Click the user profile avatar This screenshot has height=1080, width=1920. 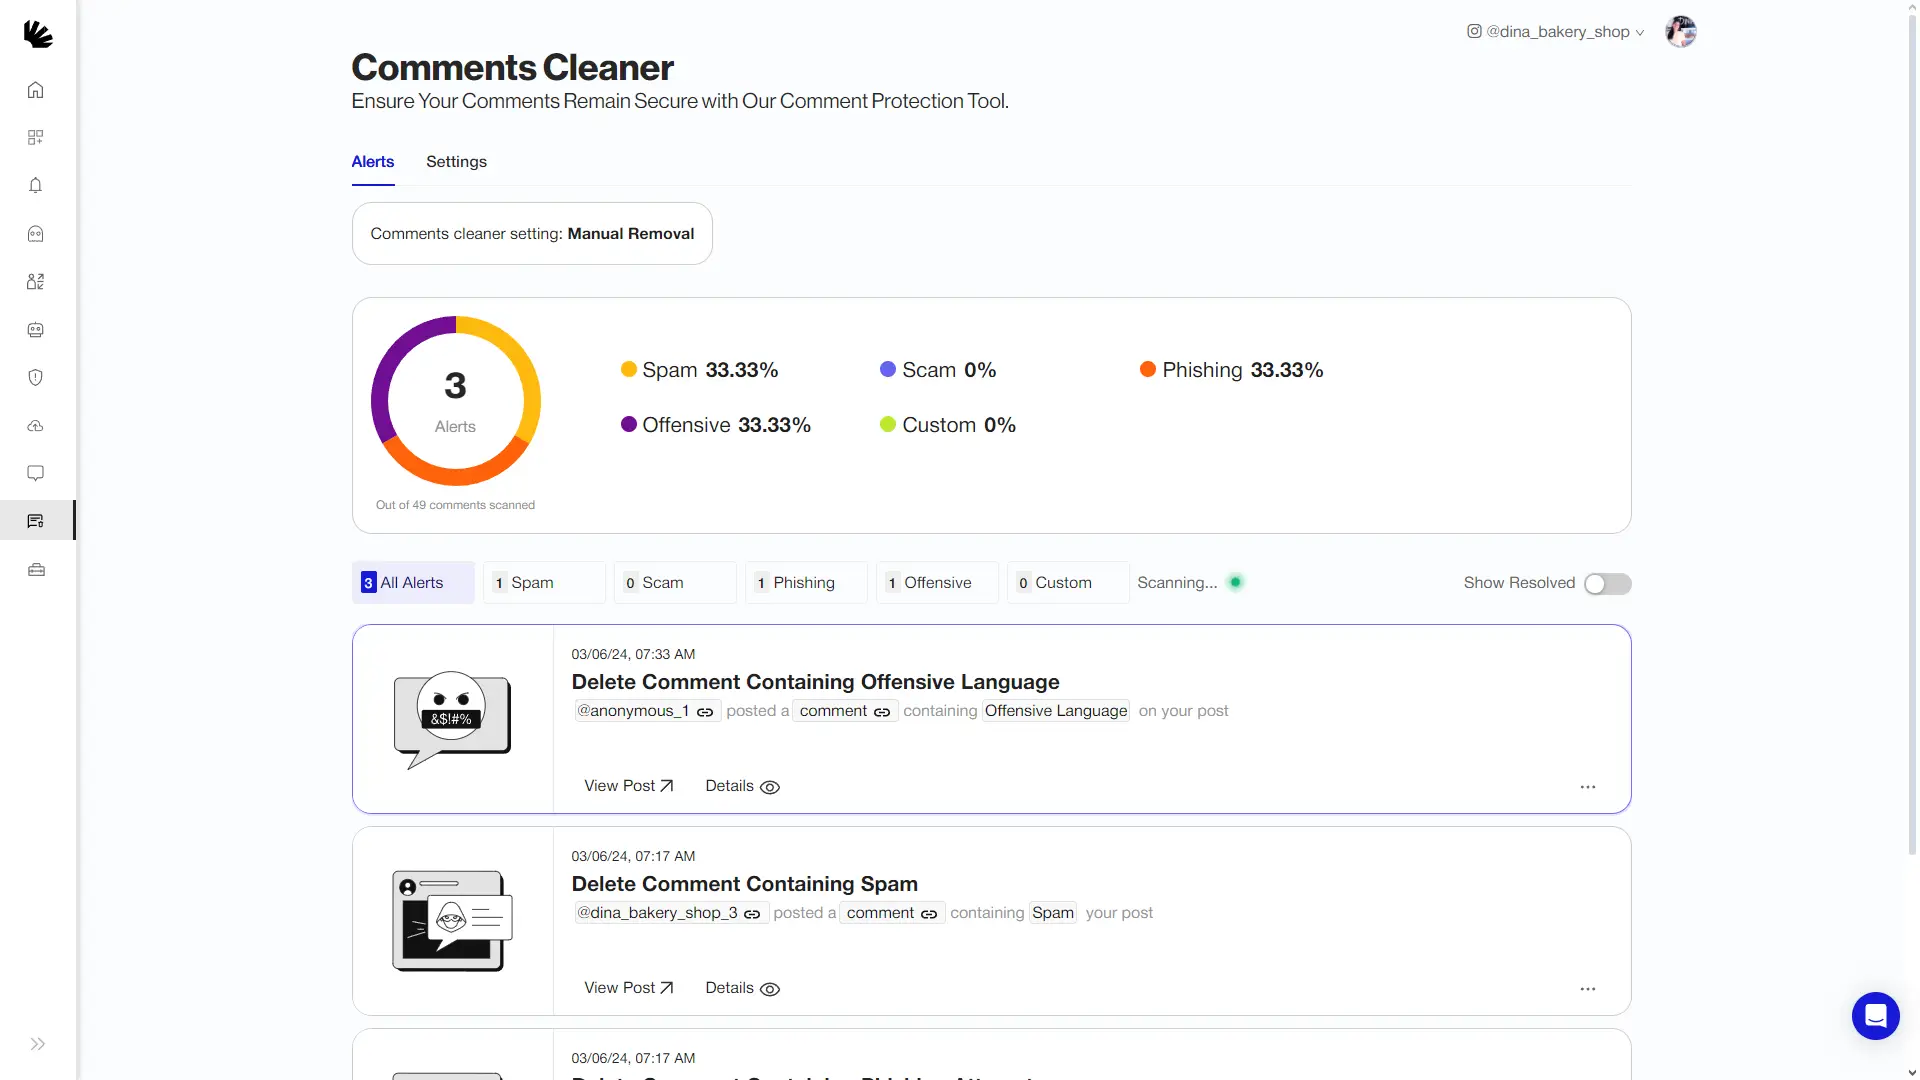tap(1681, 32)
